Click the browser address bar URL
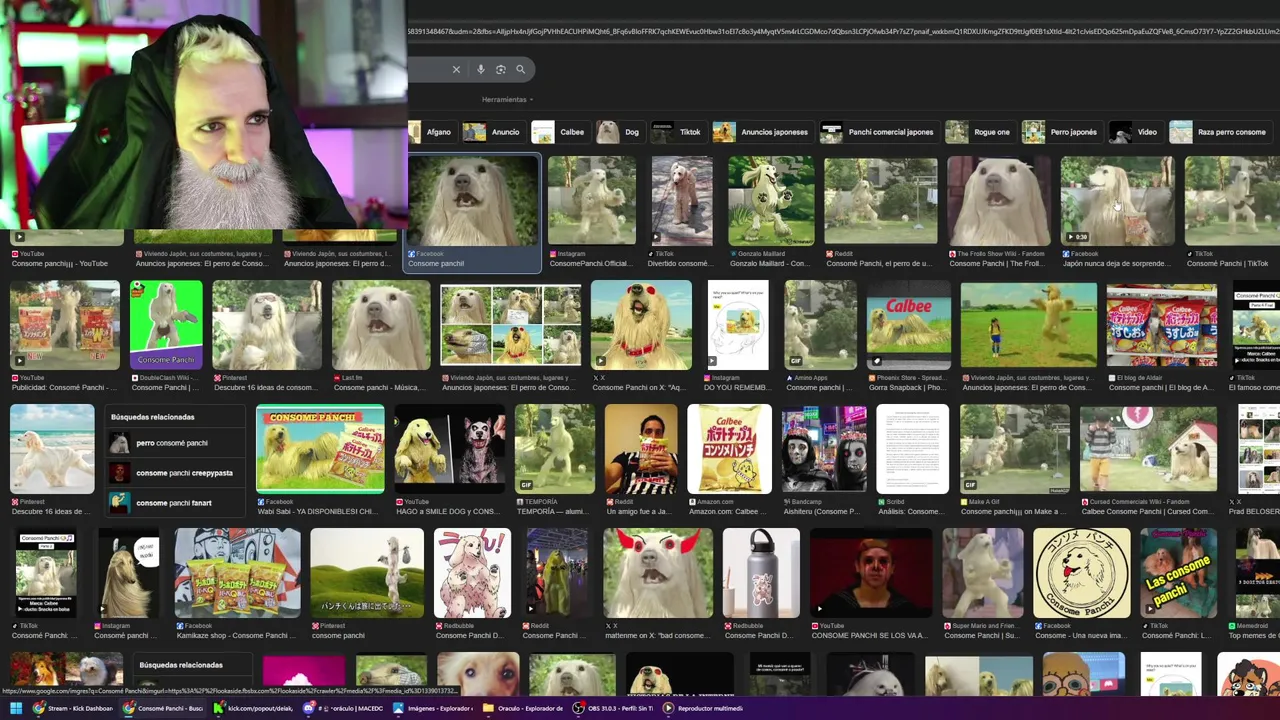 [843, 32]
